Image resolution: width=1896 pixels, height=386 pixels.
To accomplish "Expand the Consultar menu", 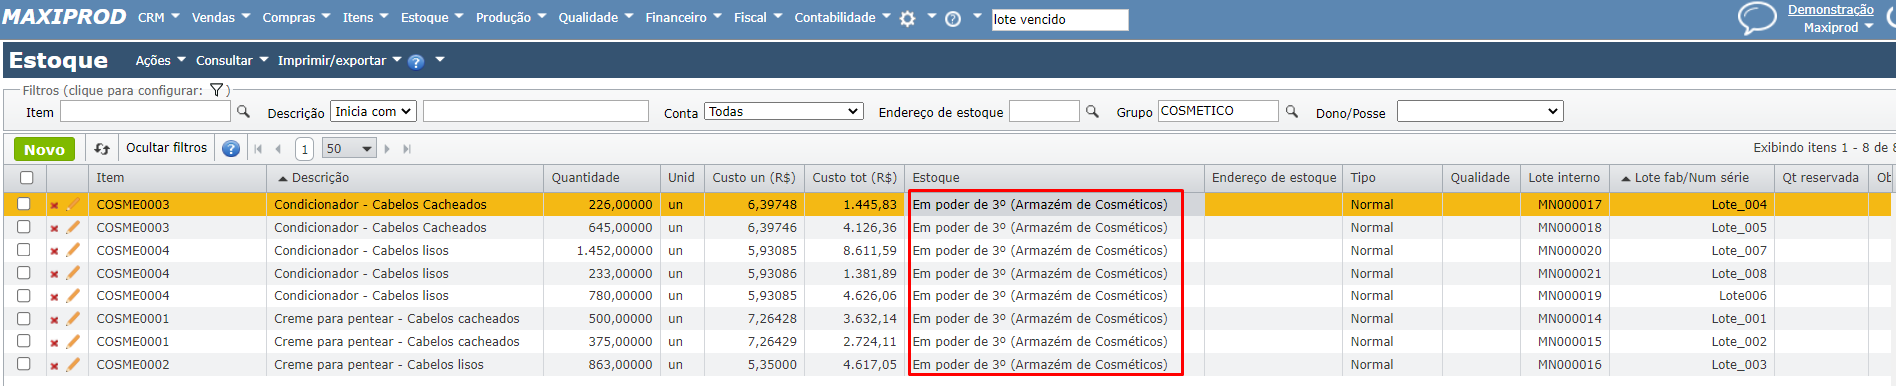I will (x=232, y=61).
